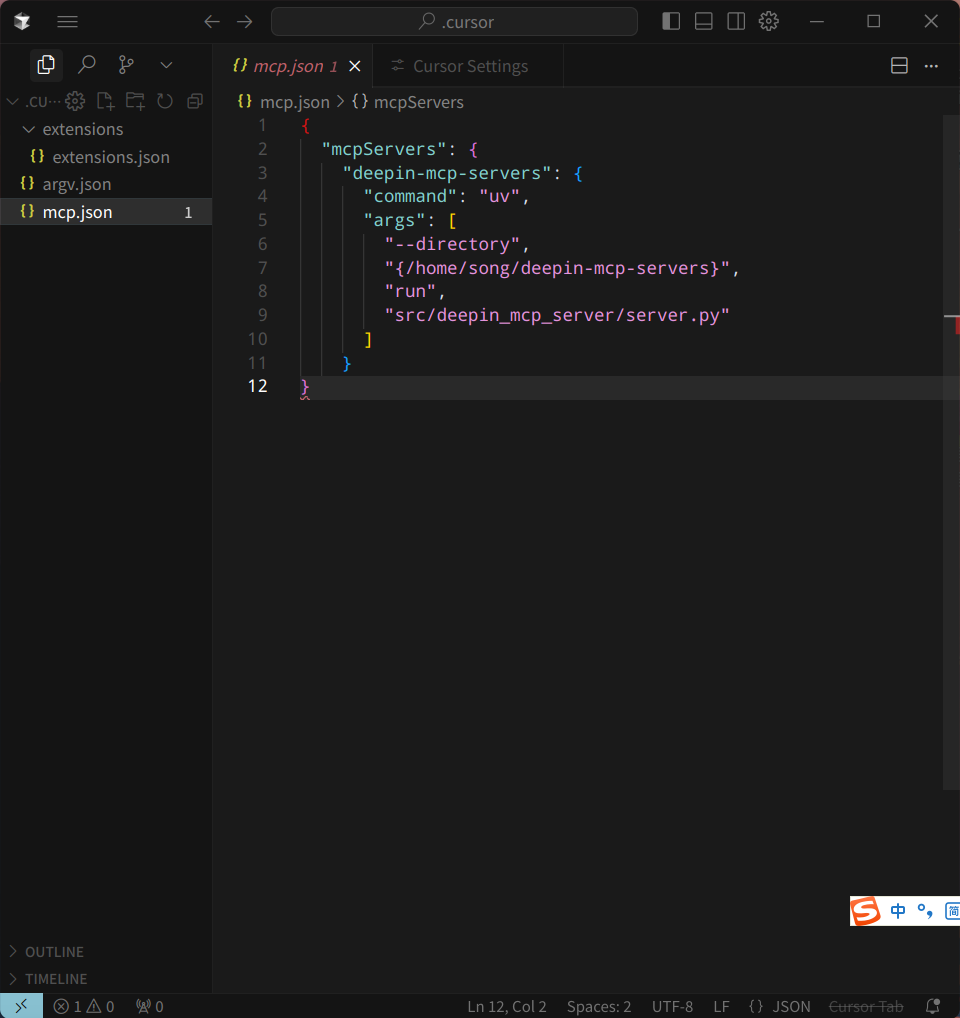Open the Source Control view icon

tap(127, 65)
